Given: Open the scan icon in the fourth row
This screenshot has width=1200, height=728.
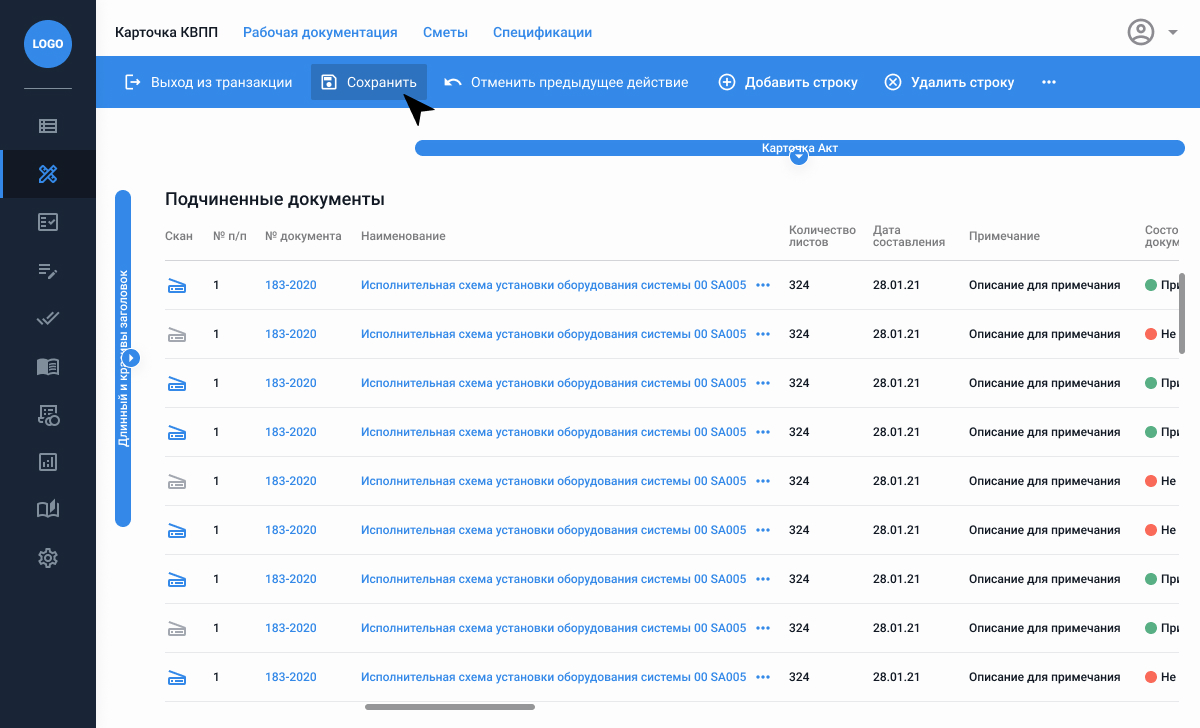Looking at the screenshot, I should (177, 432).
